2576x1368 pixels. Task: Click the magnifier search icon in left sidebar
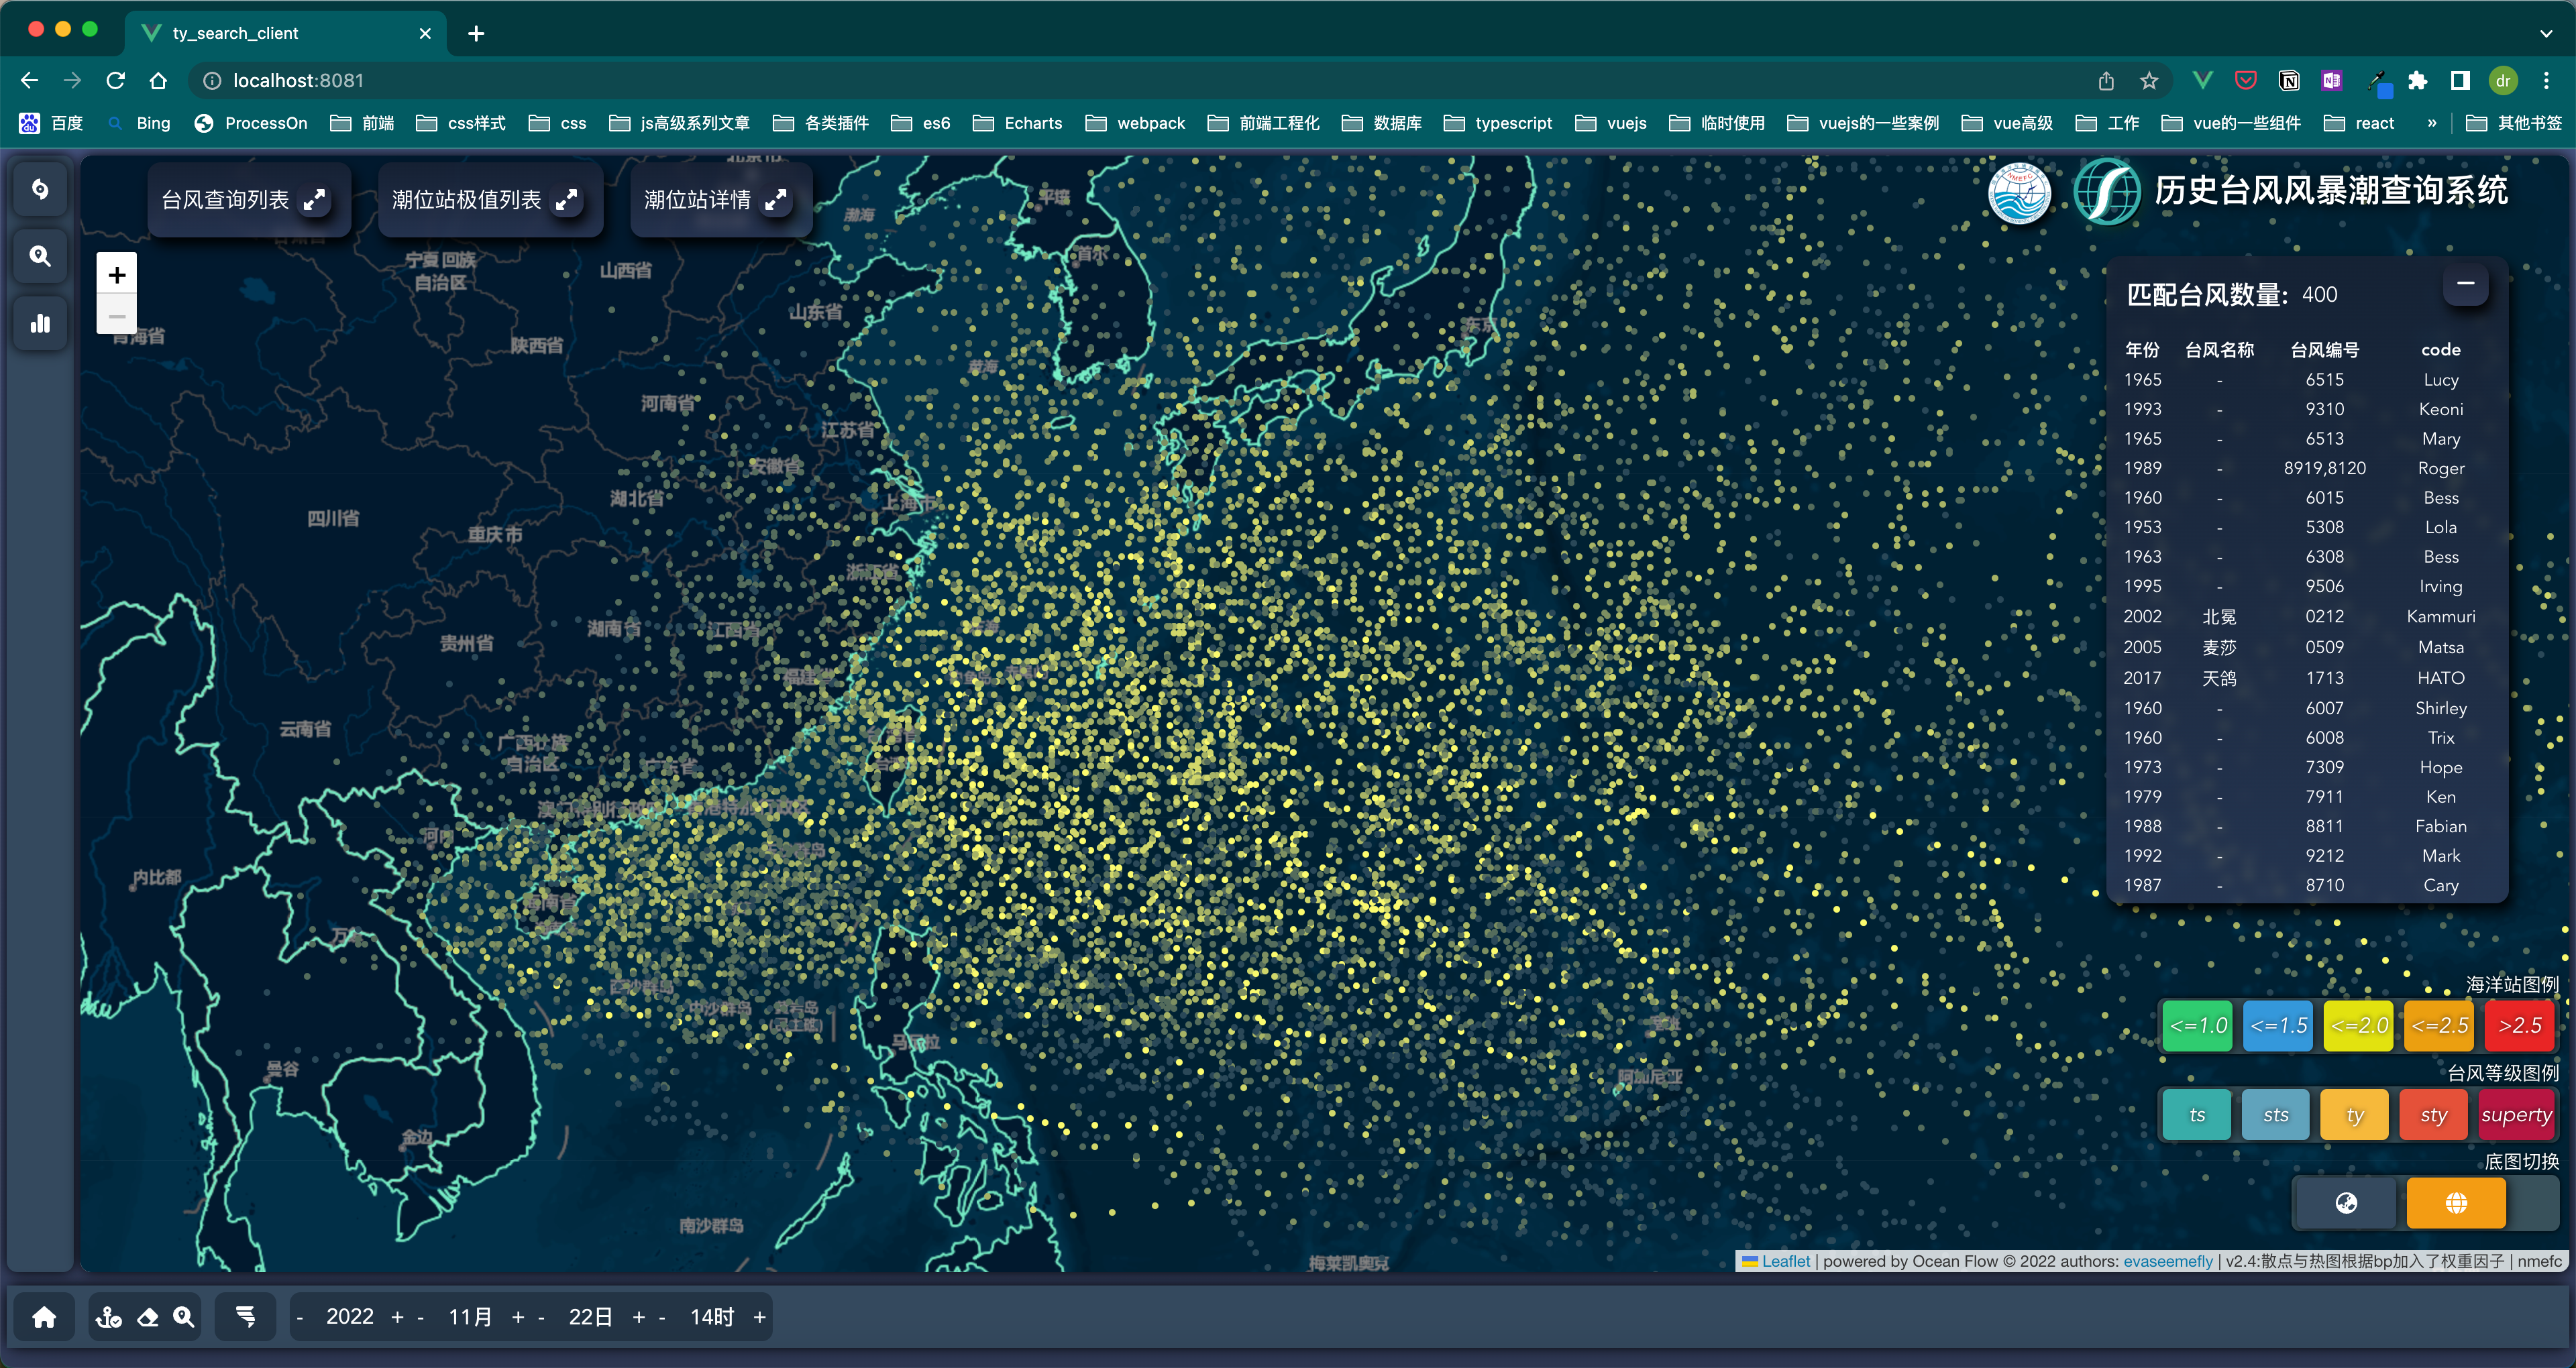click(x=40, y=256)
